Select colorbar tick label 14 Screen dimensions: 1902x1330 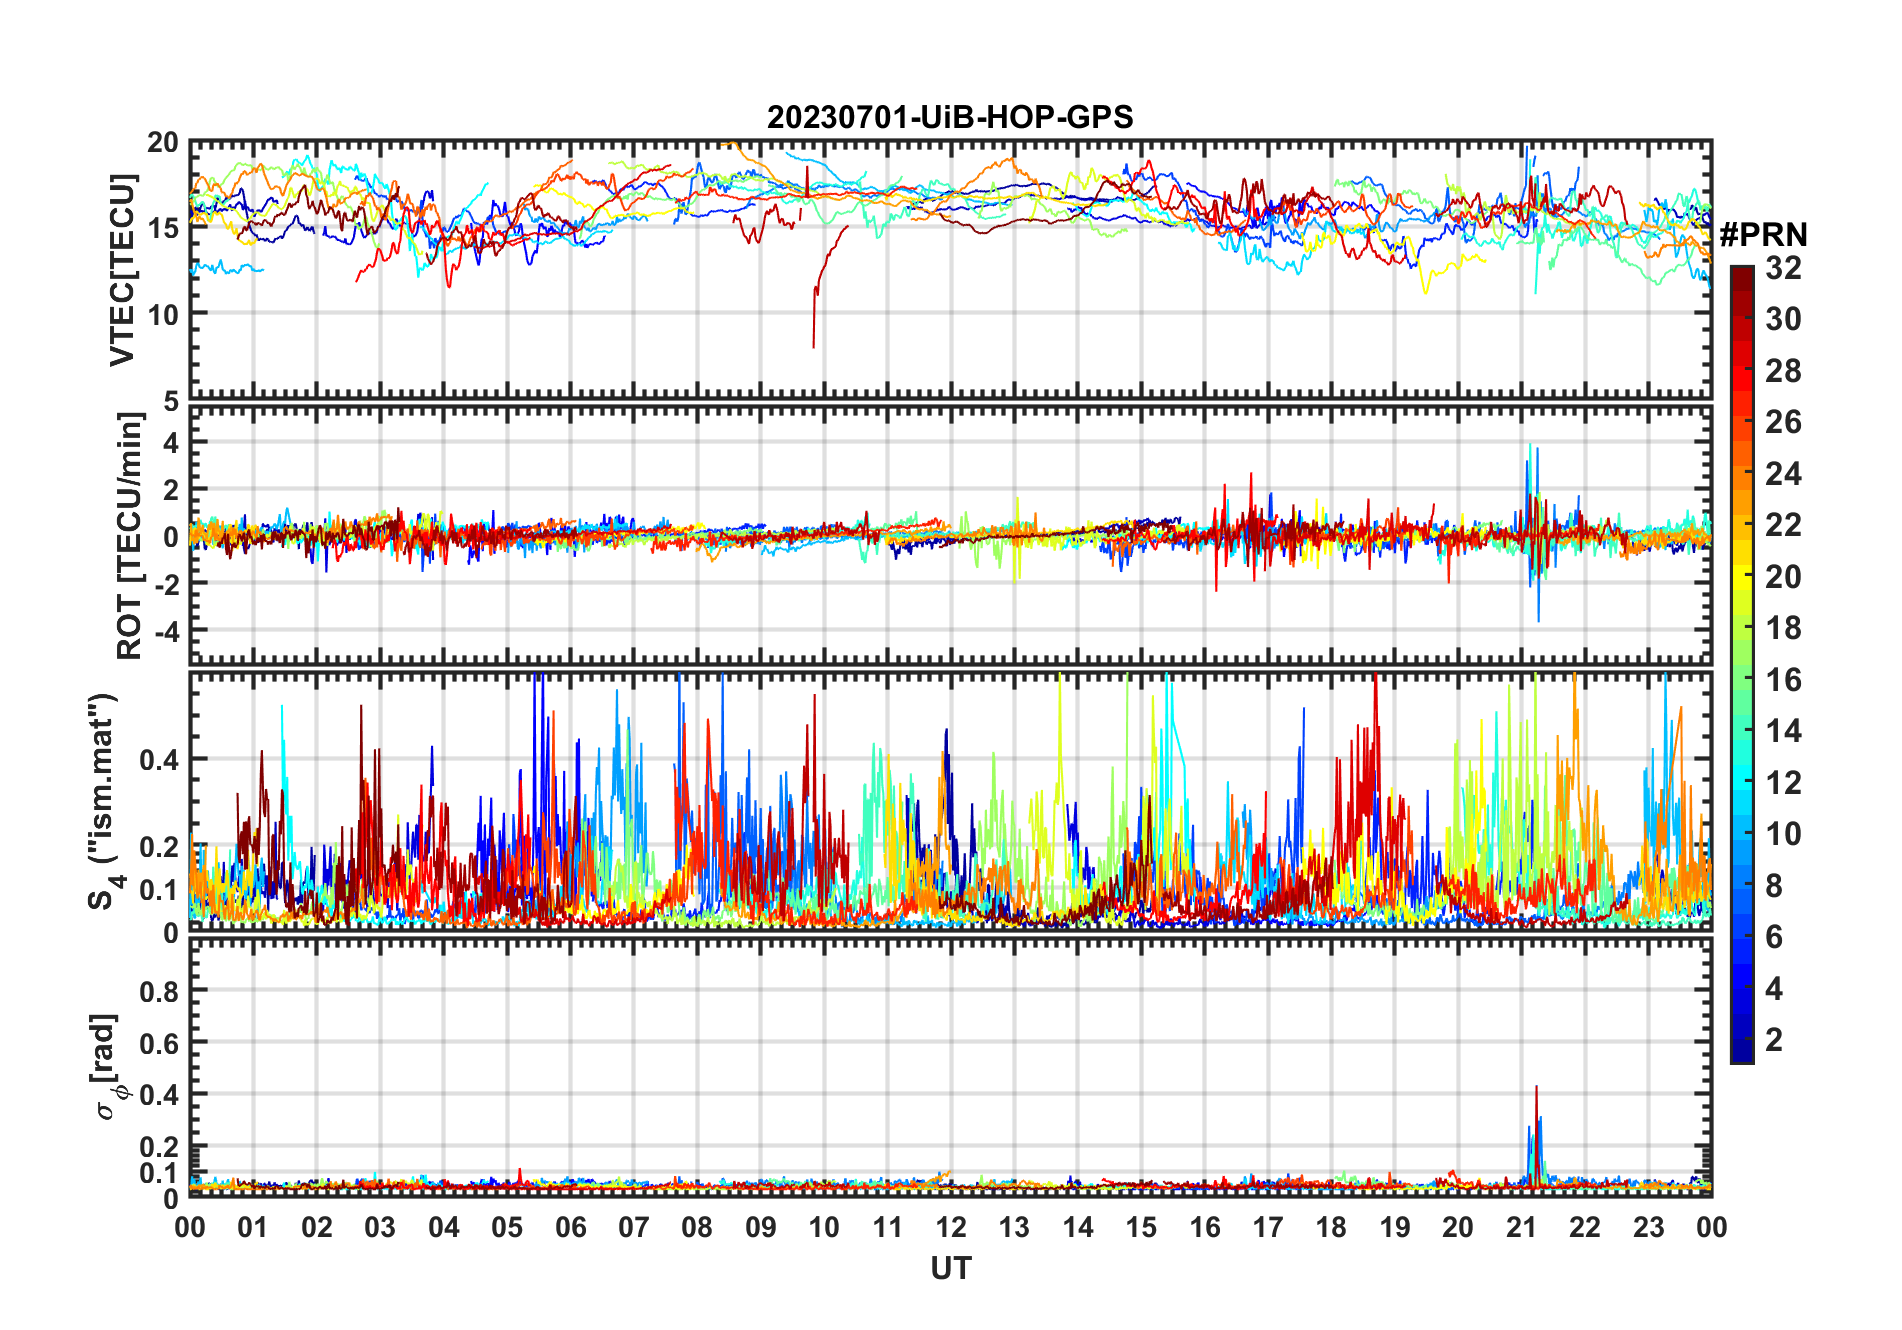[x=1783, y=731]
